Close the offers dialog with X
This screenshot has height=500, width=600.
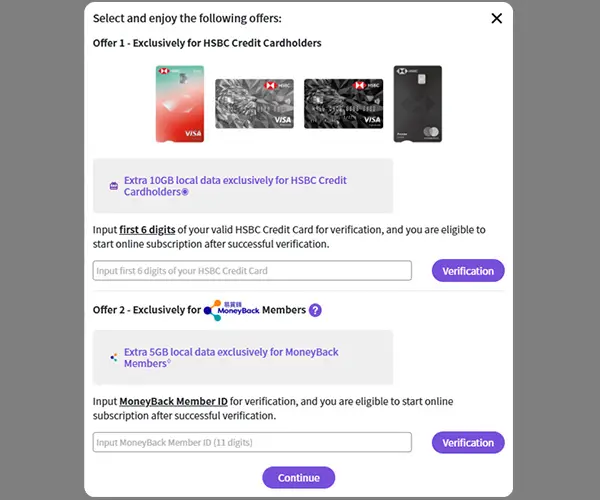tap(496, 18)
